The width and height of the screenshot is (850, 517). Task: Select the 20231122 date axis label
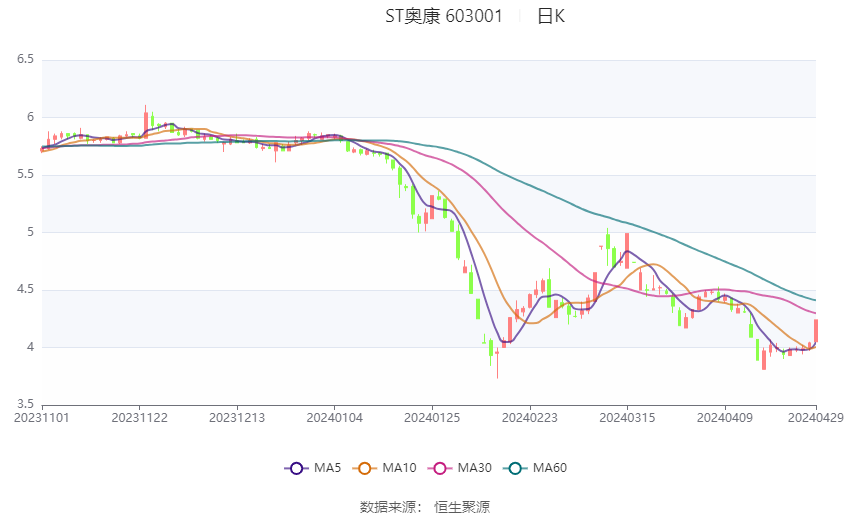click(x=139, y=418)
